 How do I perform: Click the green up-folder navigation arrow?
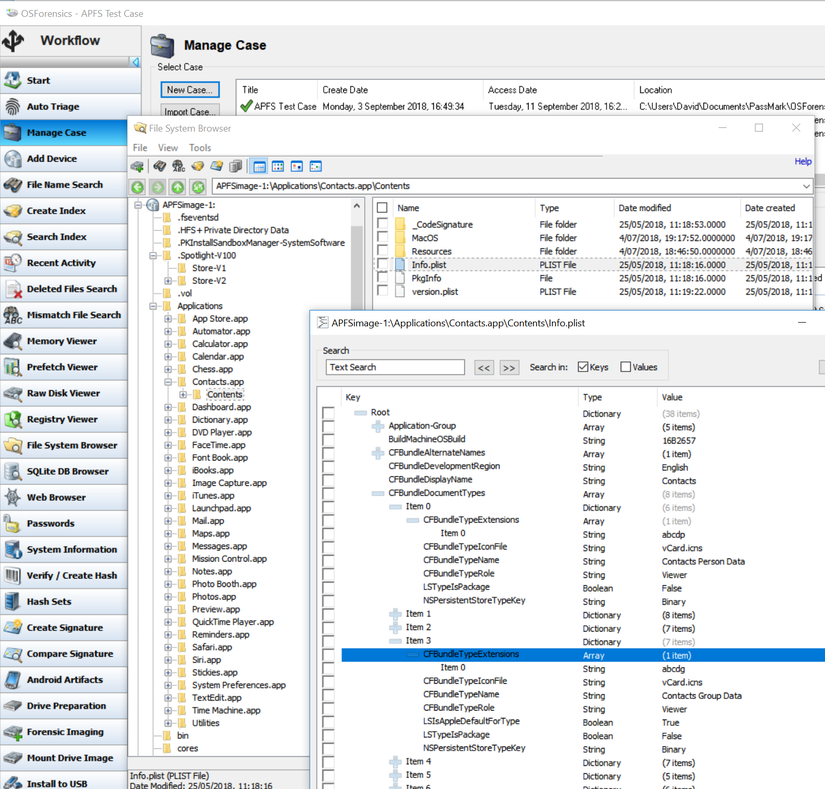(x=178, y=187)
